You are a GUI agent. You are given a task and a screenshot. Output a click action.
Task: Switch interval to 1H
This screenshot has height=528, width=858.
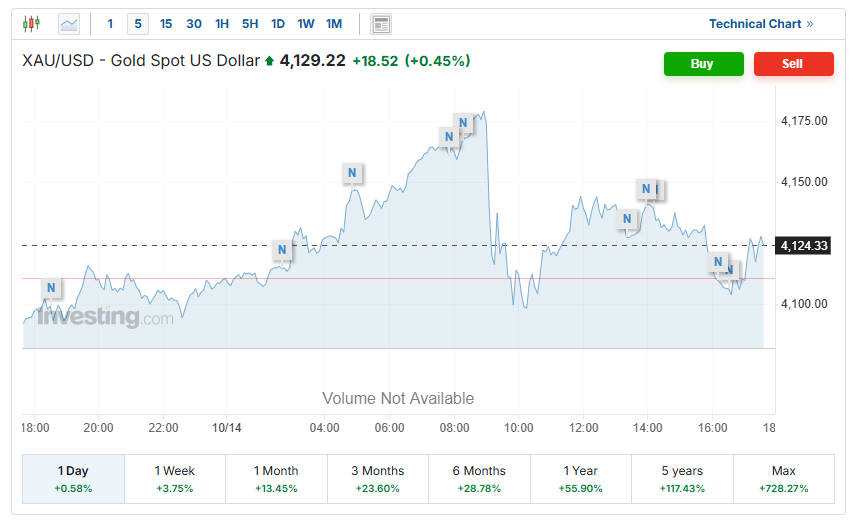click(x=222, y=24)
